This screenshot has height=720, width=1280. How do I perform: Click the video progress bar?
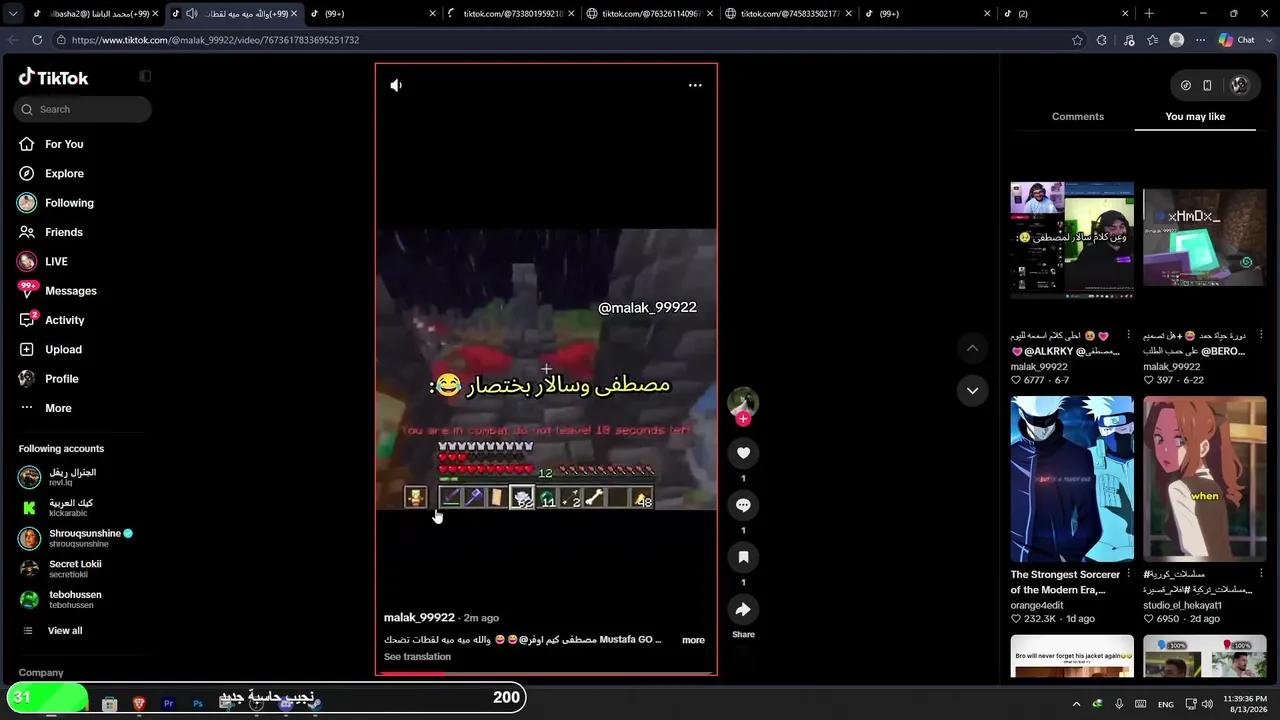tap(546, 673)
